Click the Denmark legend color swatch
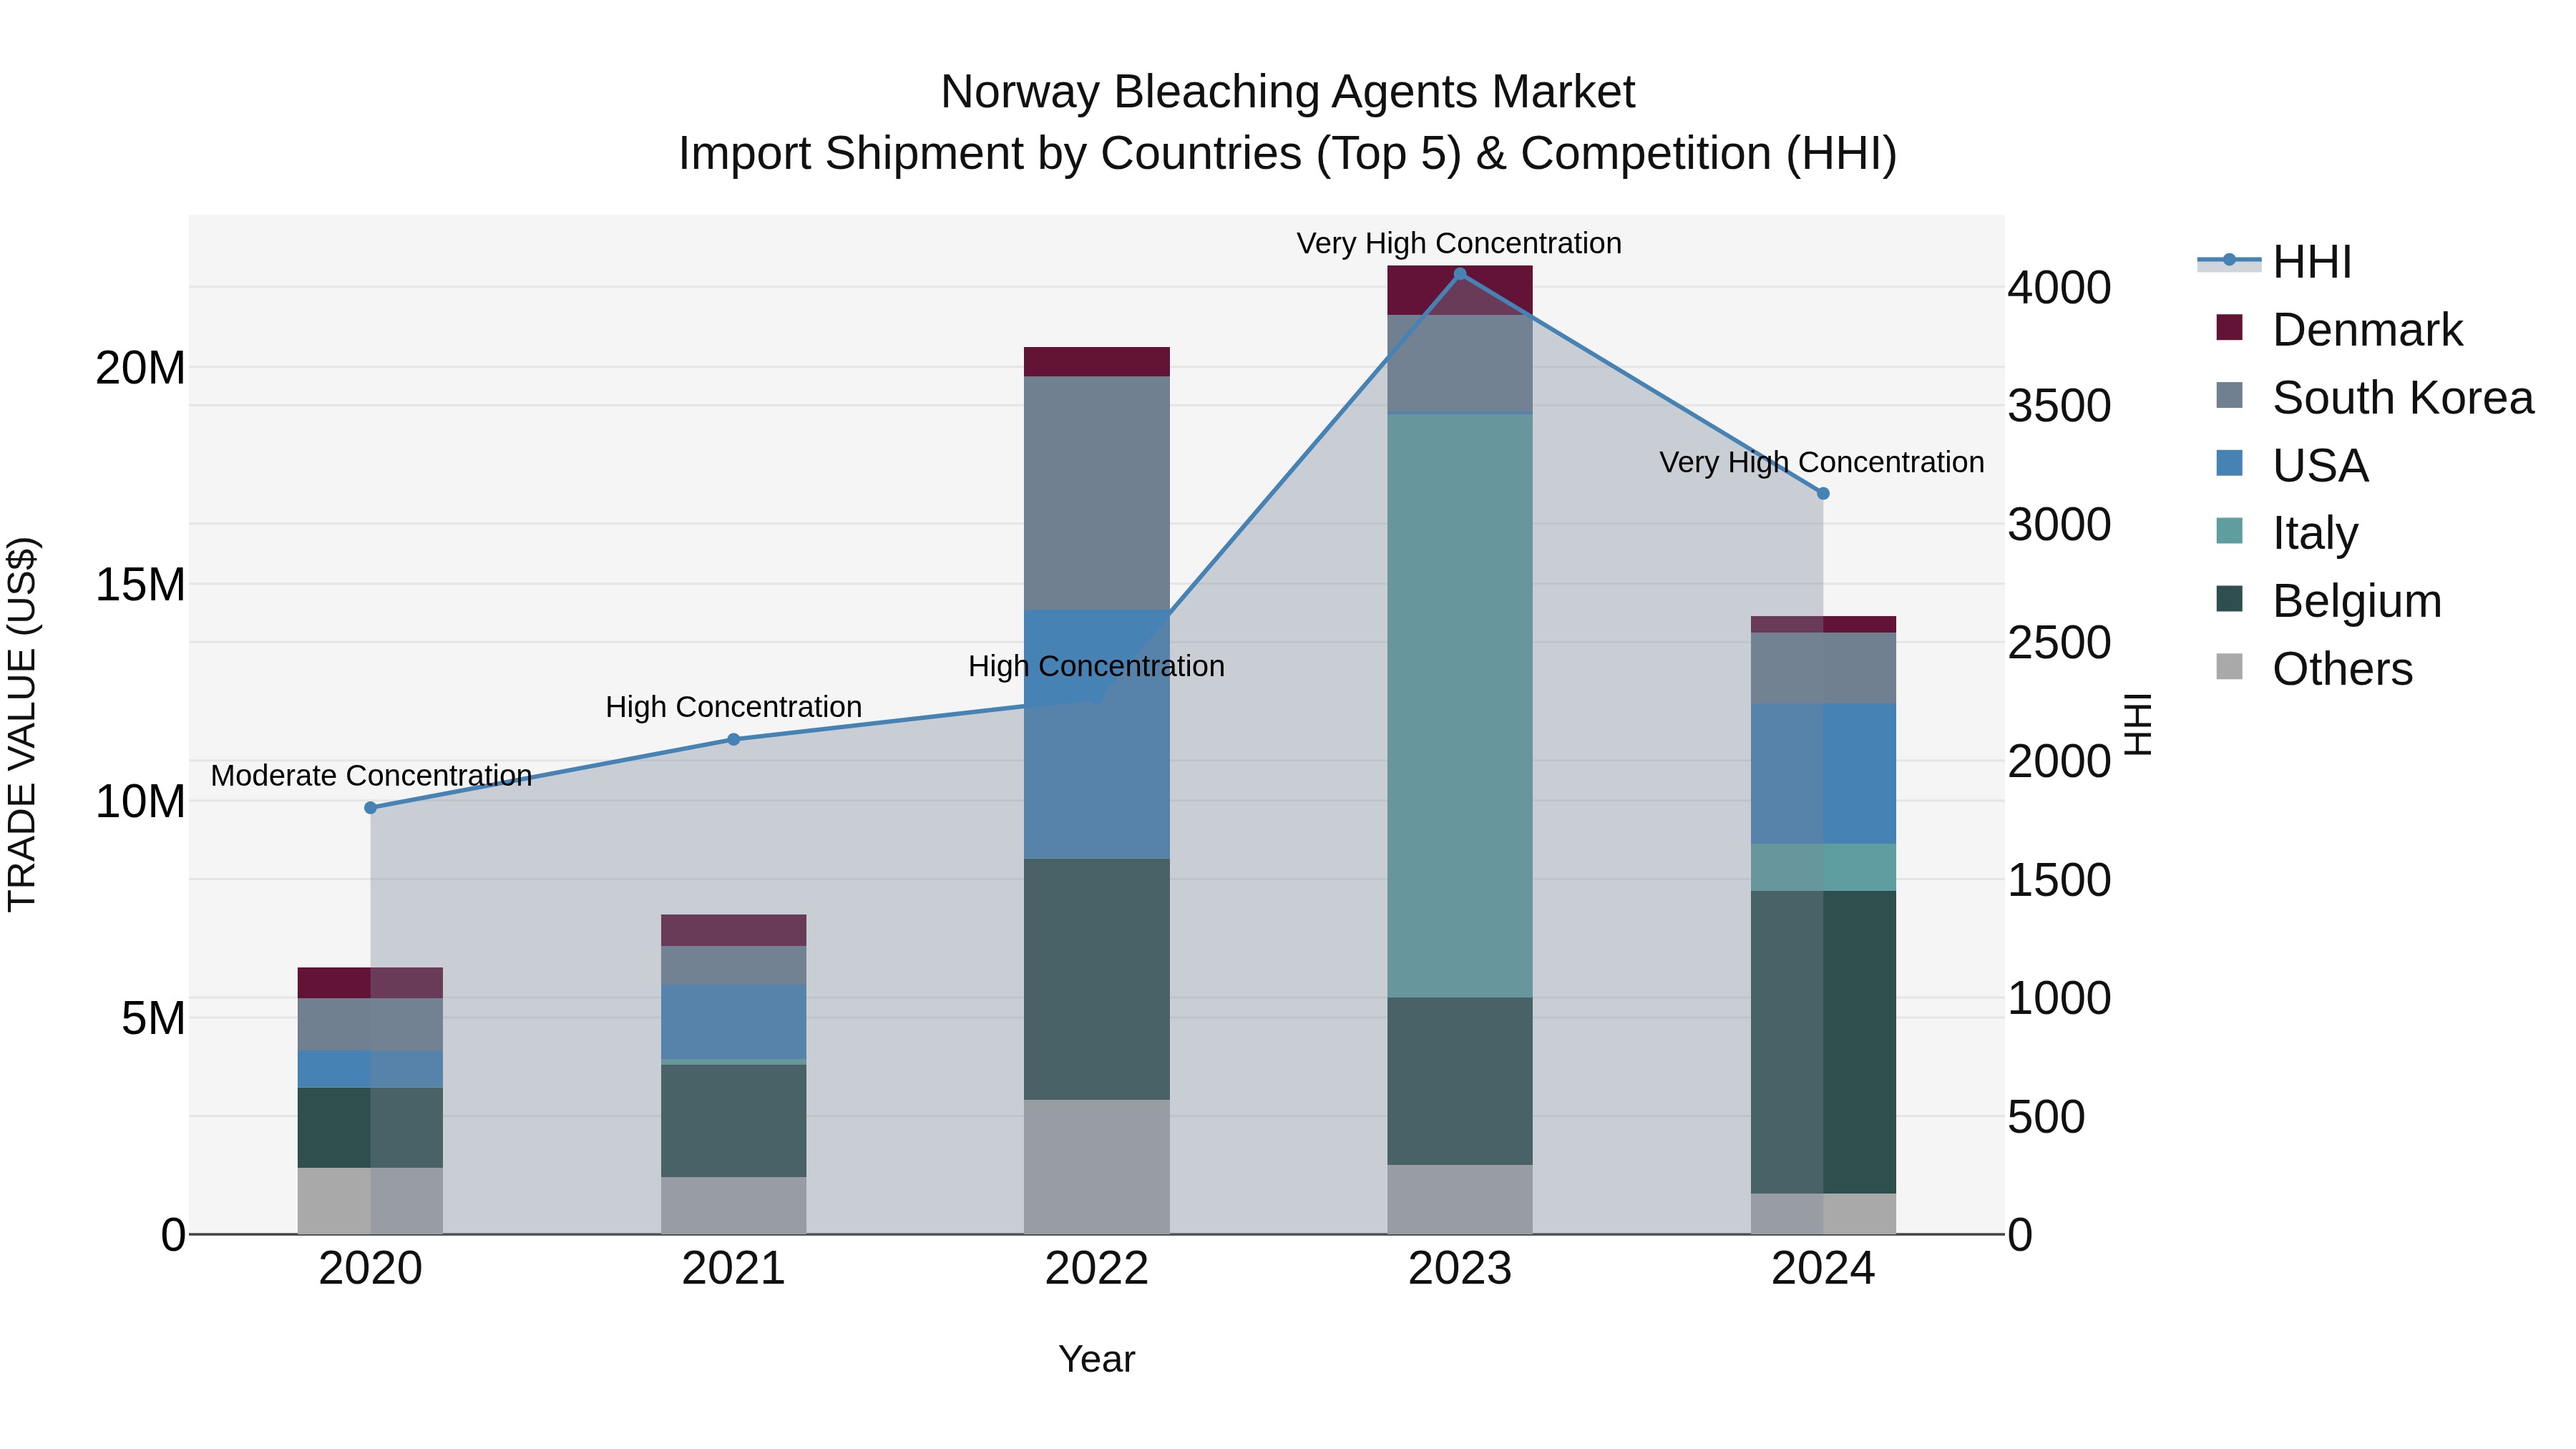The image size is (2576, 1449). [2229, 328]
